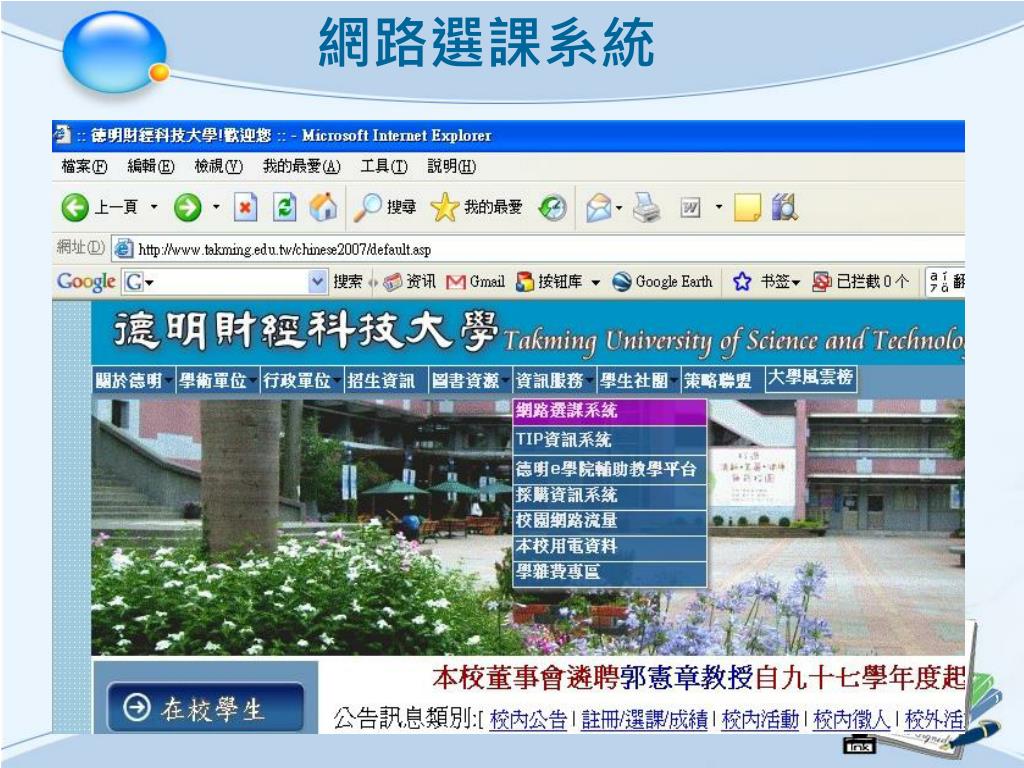The height and width of the screenshot is (768, 1024).
Task: Click the address bar page icon
Action: coord(123,248)
